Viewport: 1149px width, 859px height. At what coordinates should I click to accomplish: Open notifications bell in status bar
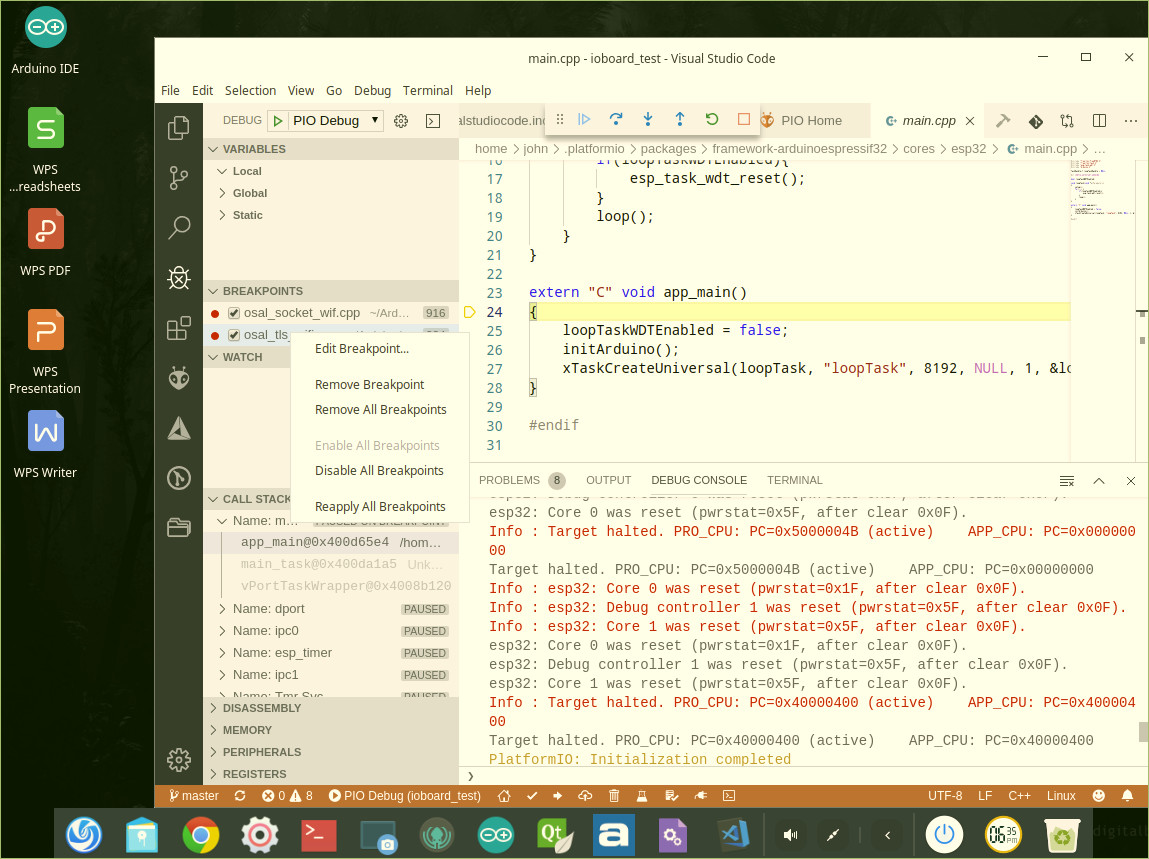coord(1128,796)
